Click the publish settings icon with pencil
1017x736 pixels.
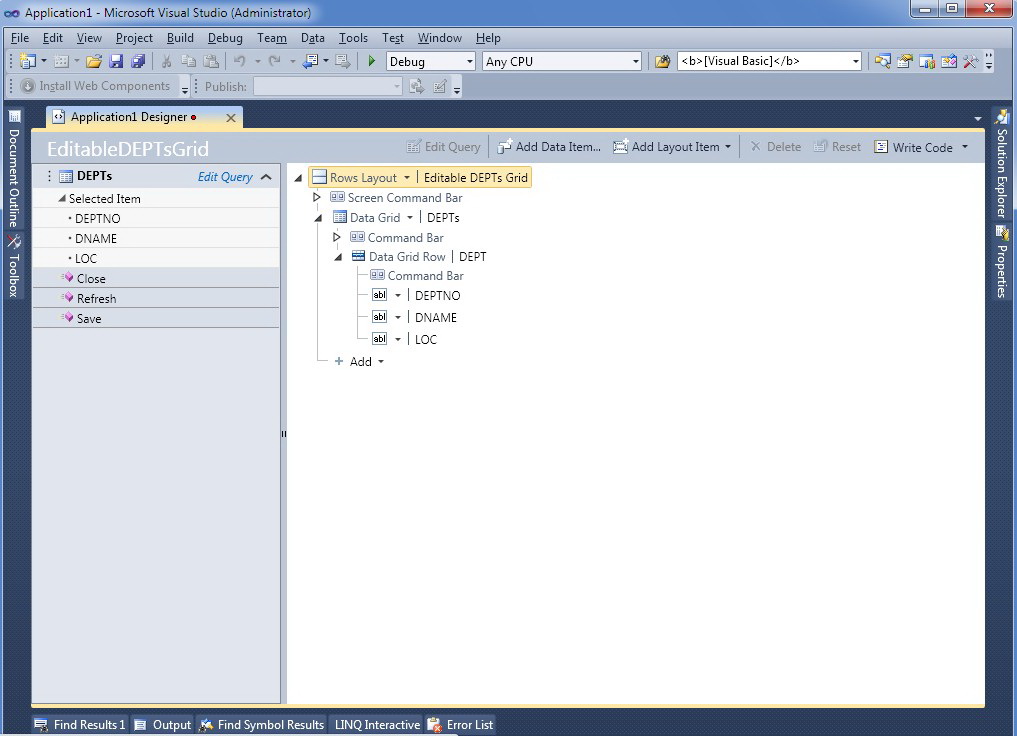coord(440,86)
